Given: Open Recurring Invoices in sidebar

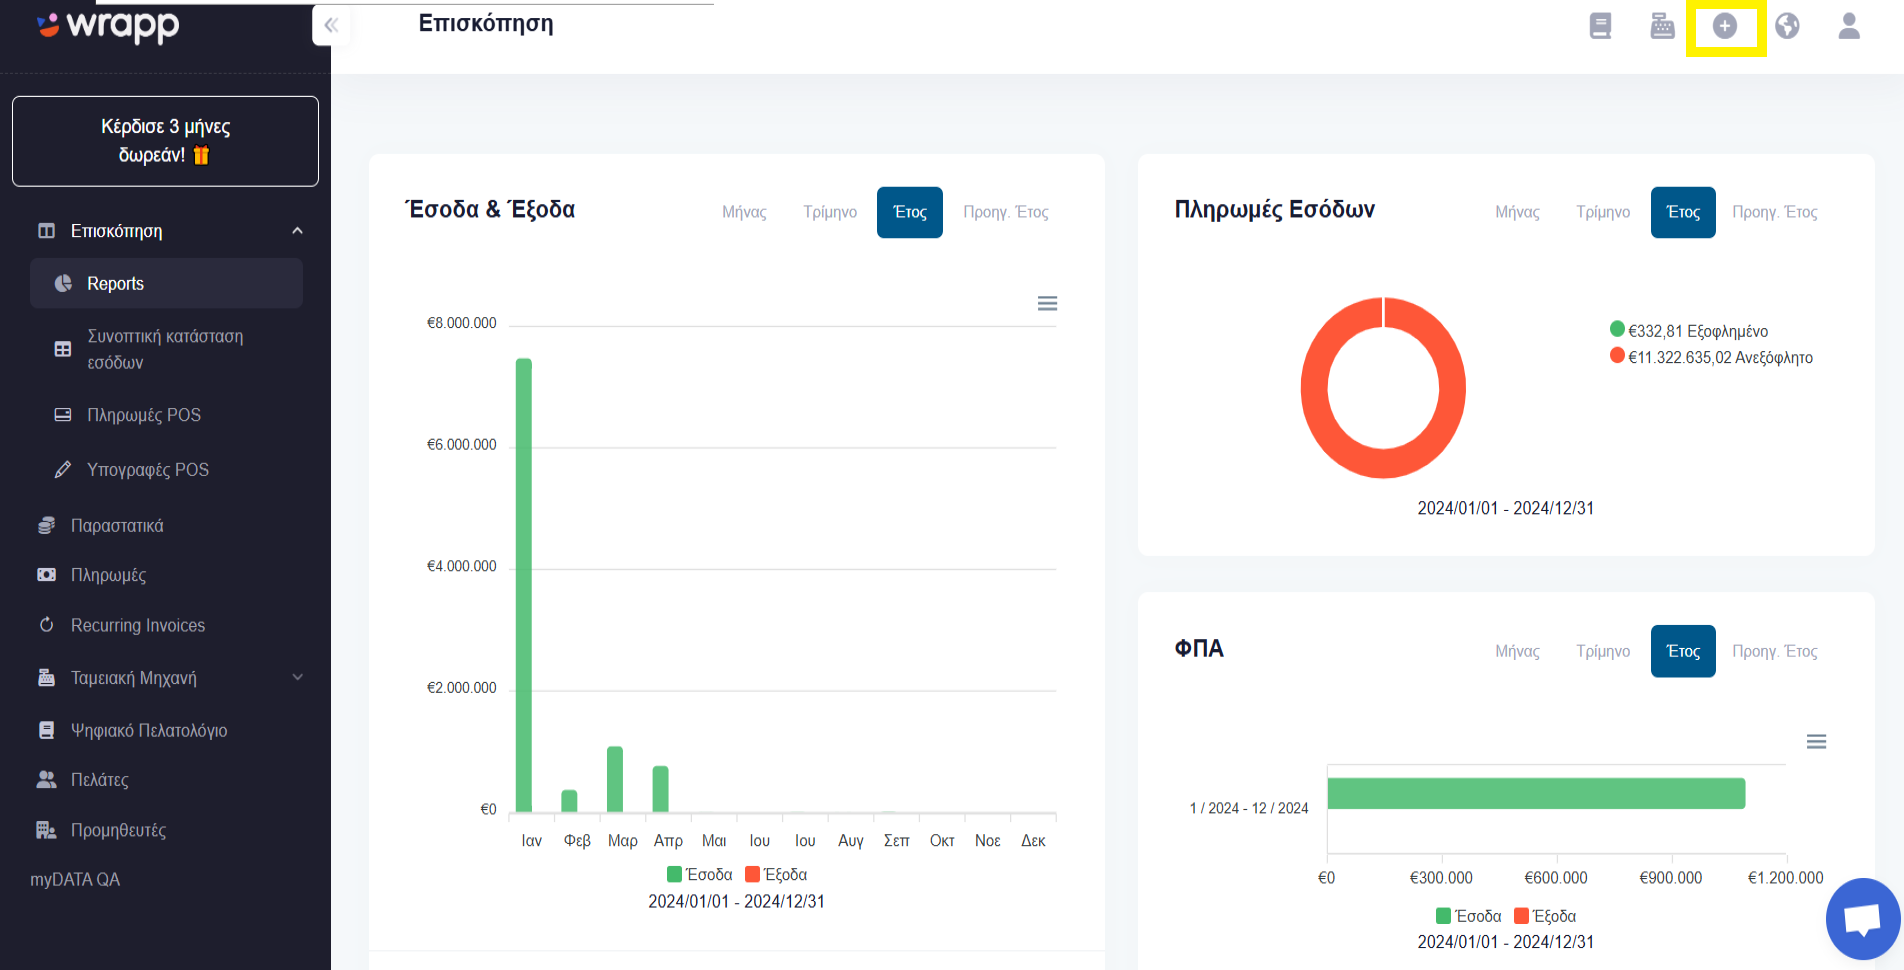Looking at the screenshot, I should 138,625.
